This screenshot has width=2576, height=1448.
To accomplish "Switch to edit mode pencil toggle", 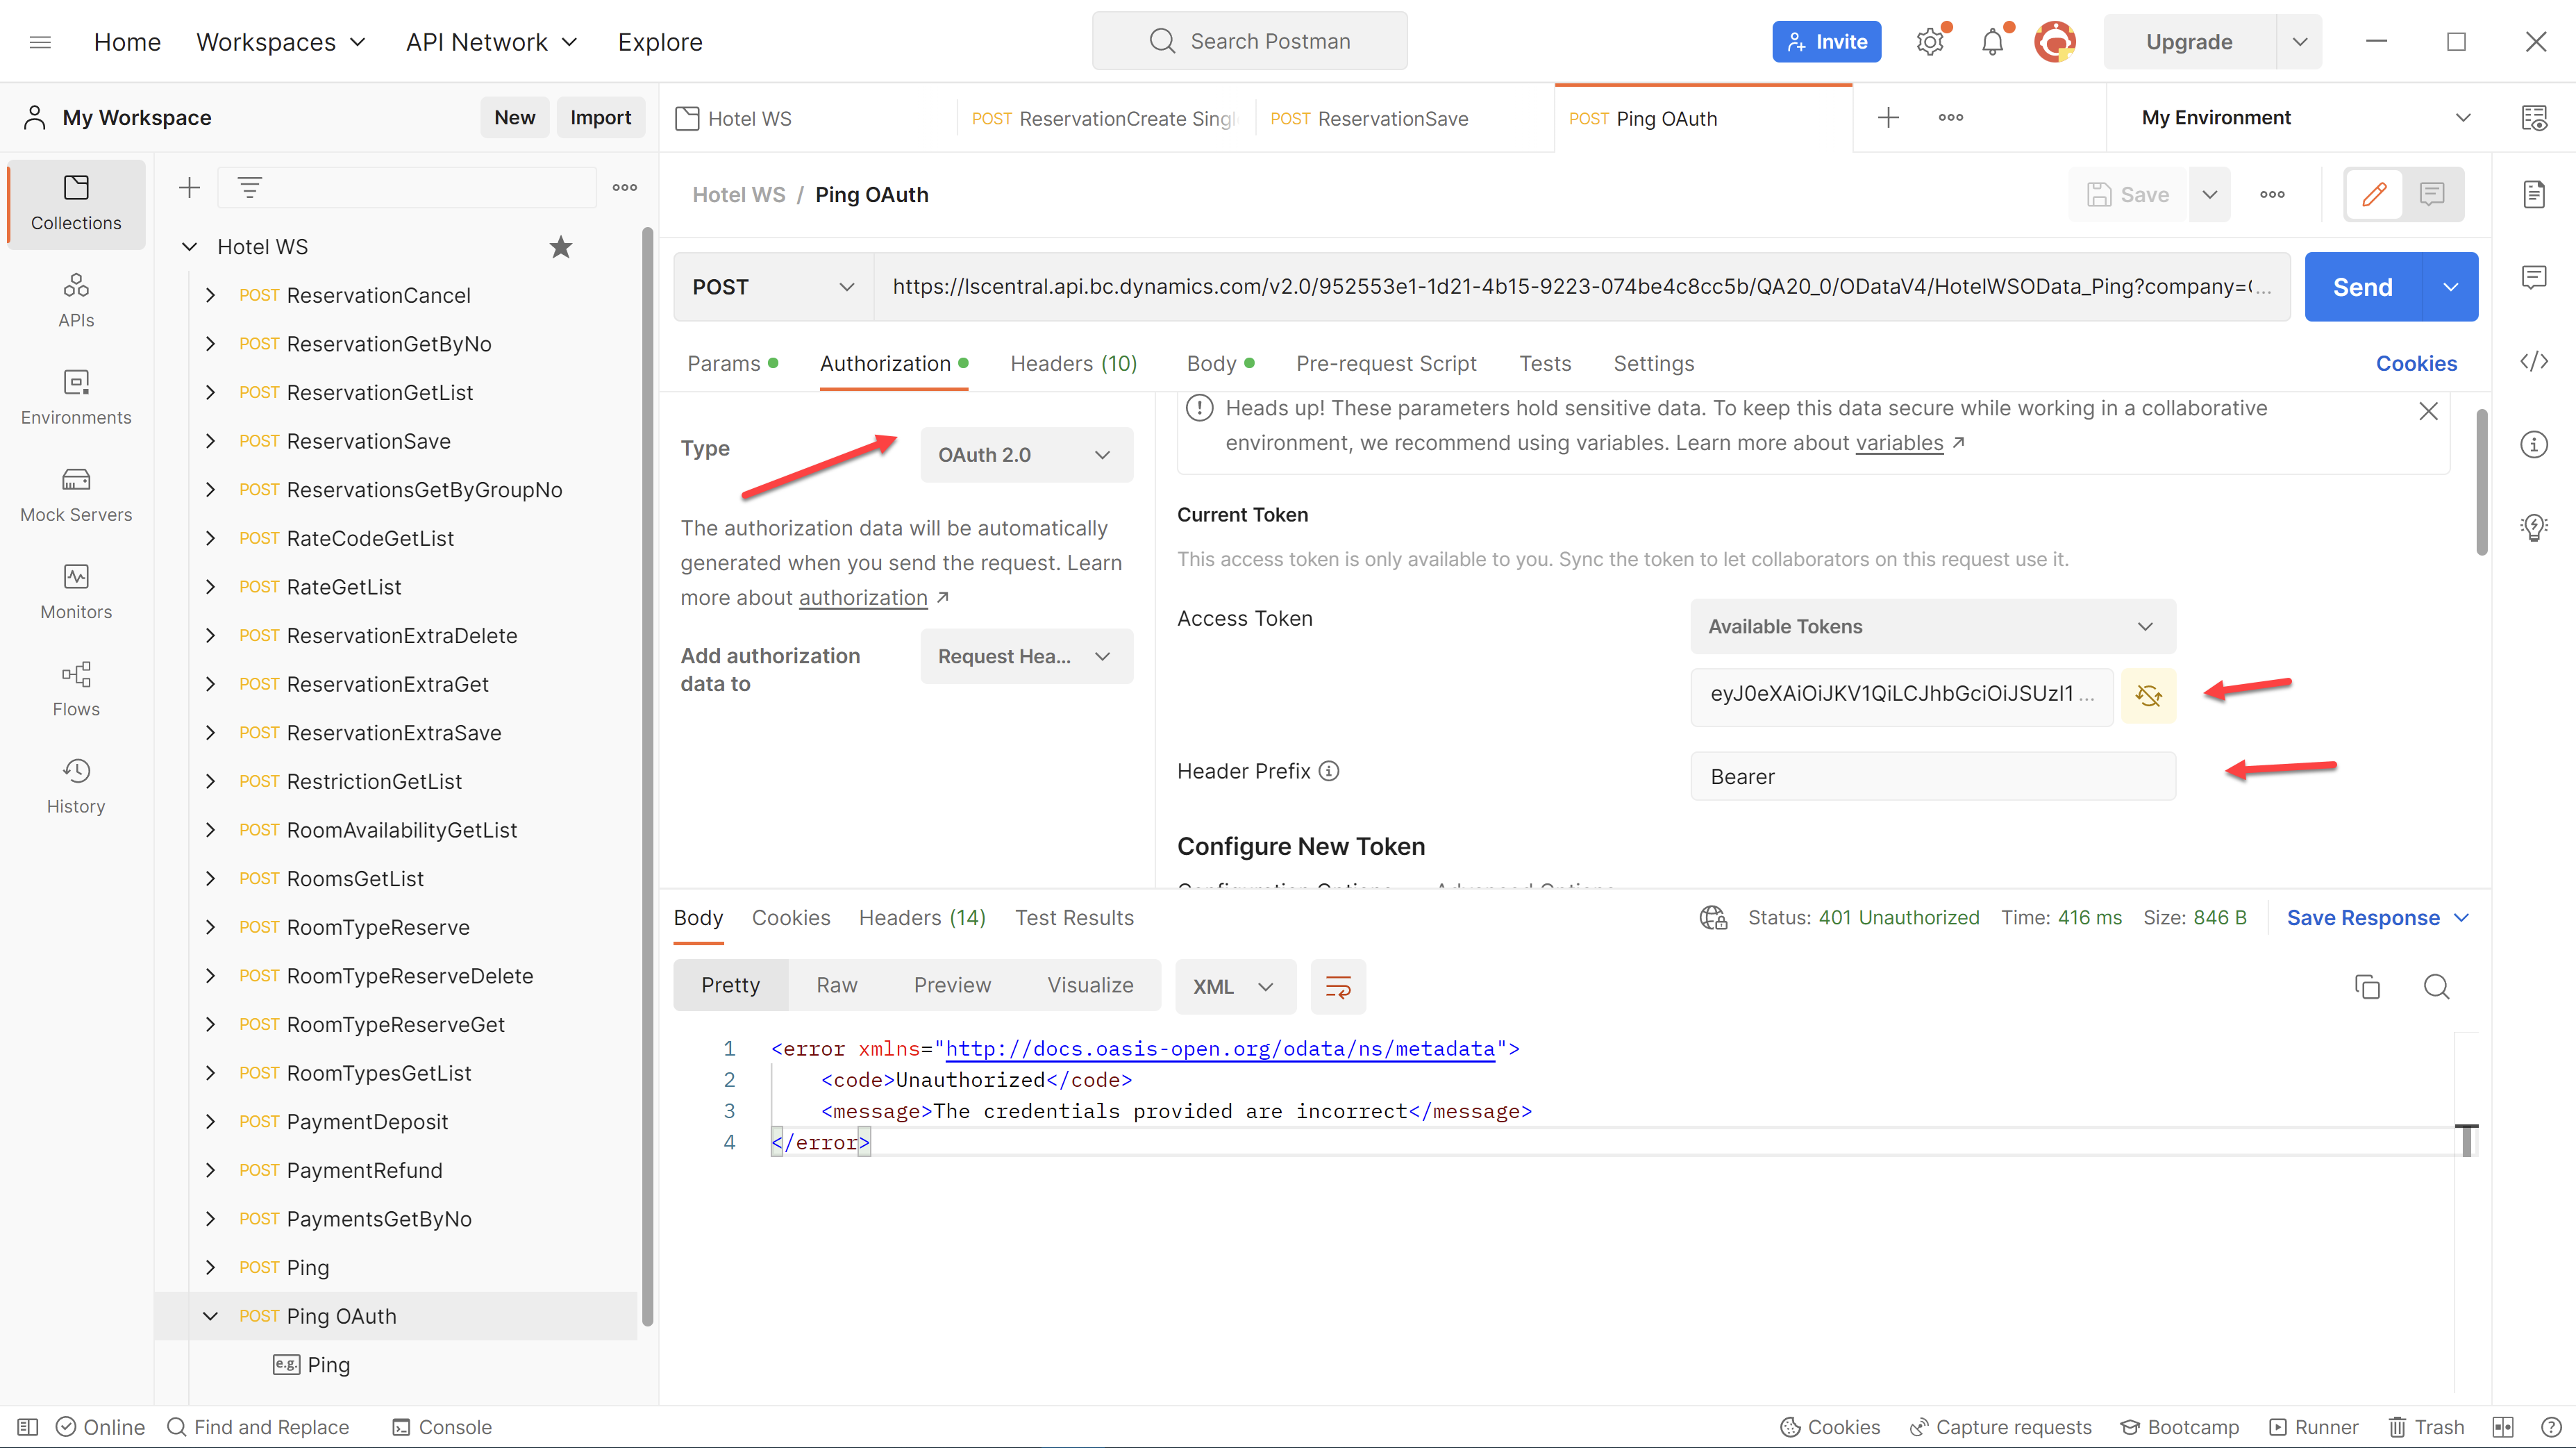I will [x=2374, y=194].
